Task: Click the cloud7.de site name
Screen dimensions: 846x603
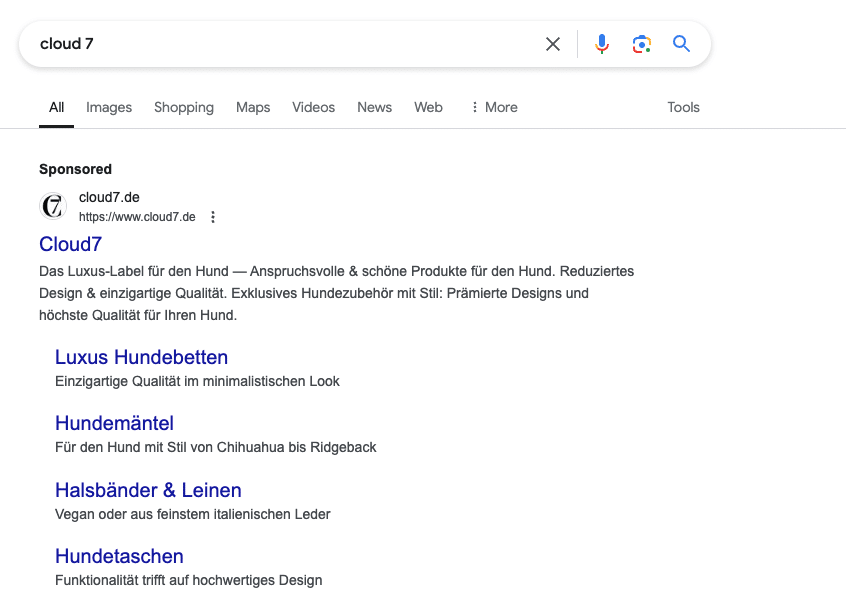Action: 109,197
